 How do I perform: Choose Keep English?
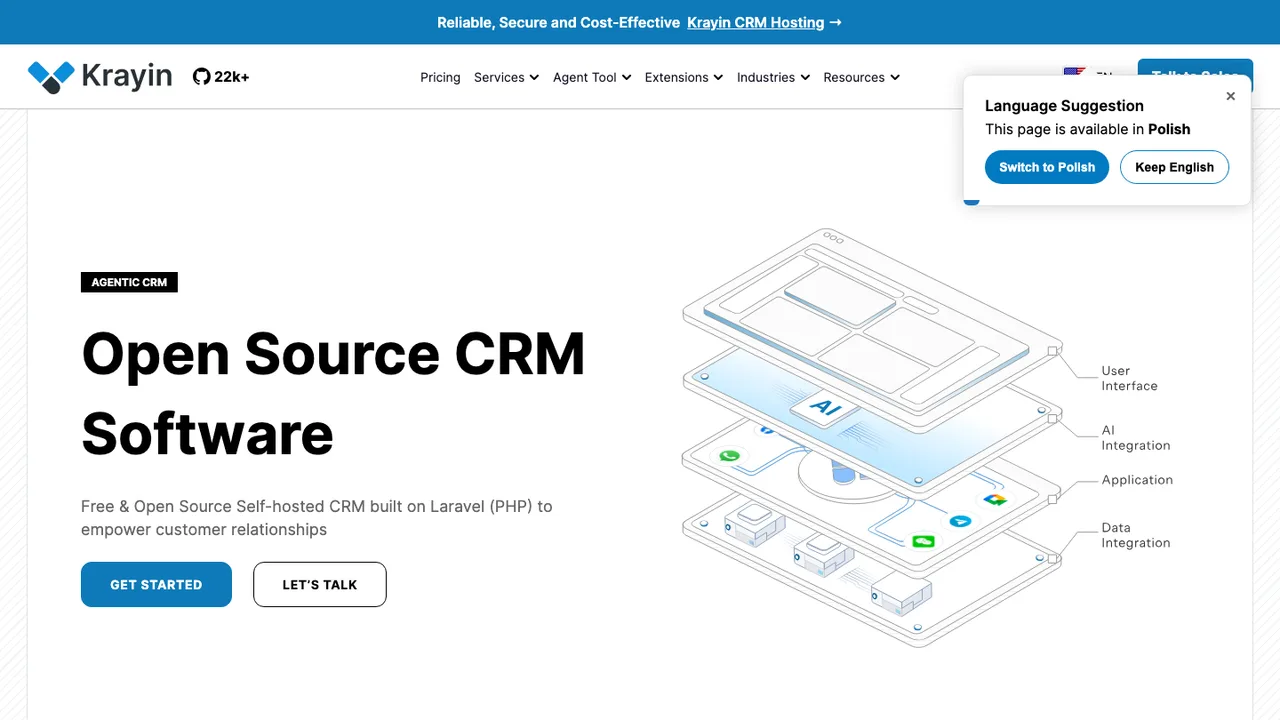[x=1174, y=167]
